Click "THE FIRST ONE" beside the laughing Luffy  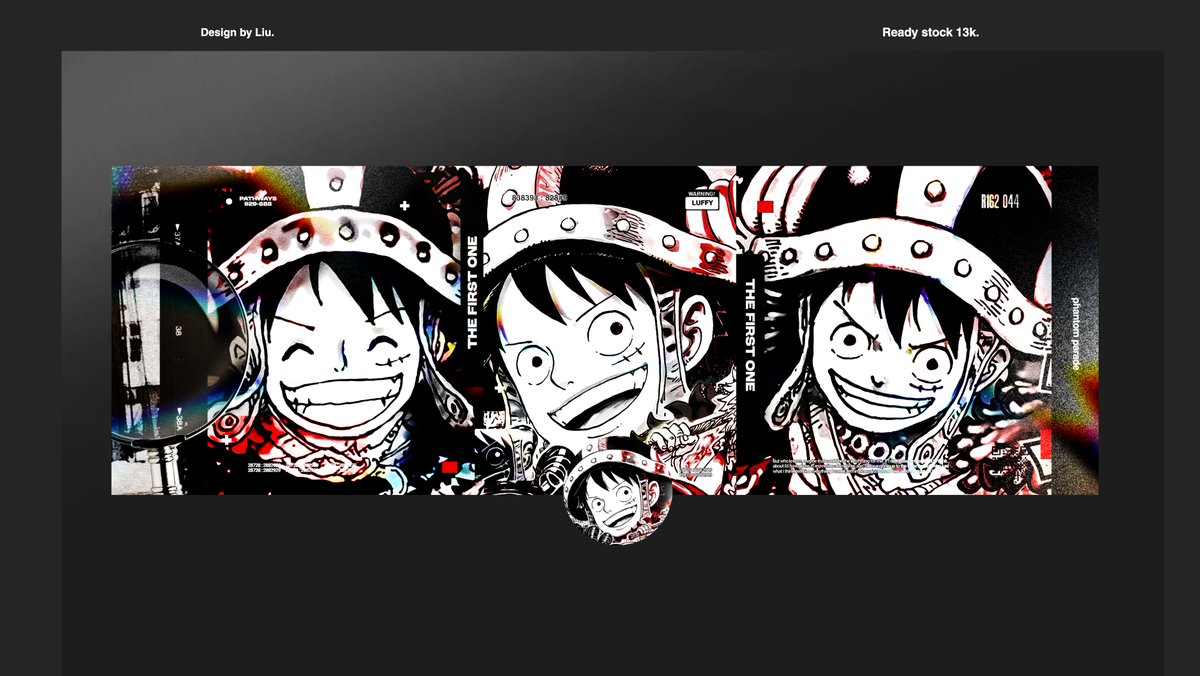click(x=474, y=292)
